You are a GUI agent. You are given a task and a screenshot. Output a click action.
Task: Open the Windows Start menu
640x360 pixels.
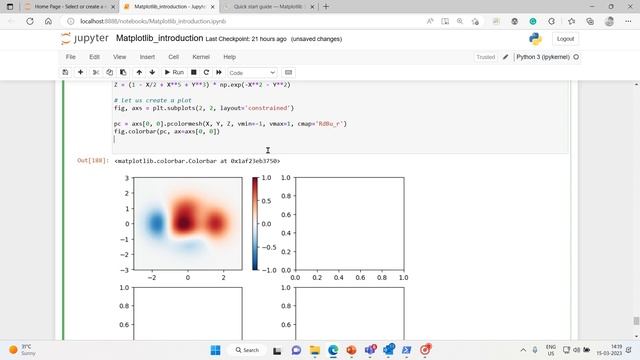click(x=216, y=350)
